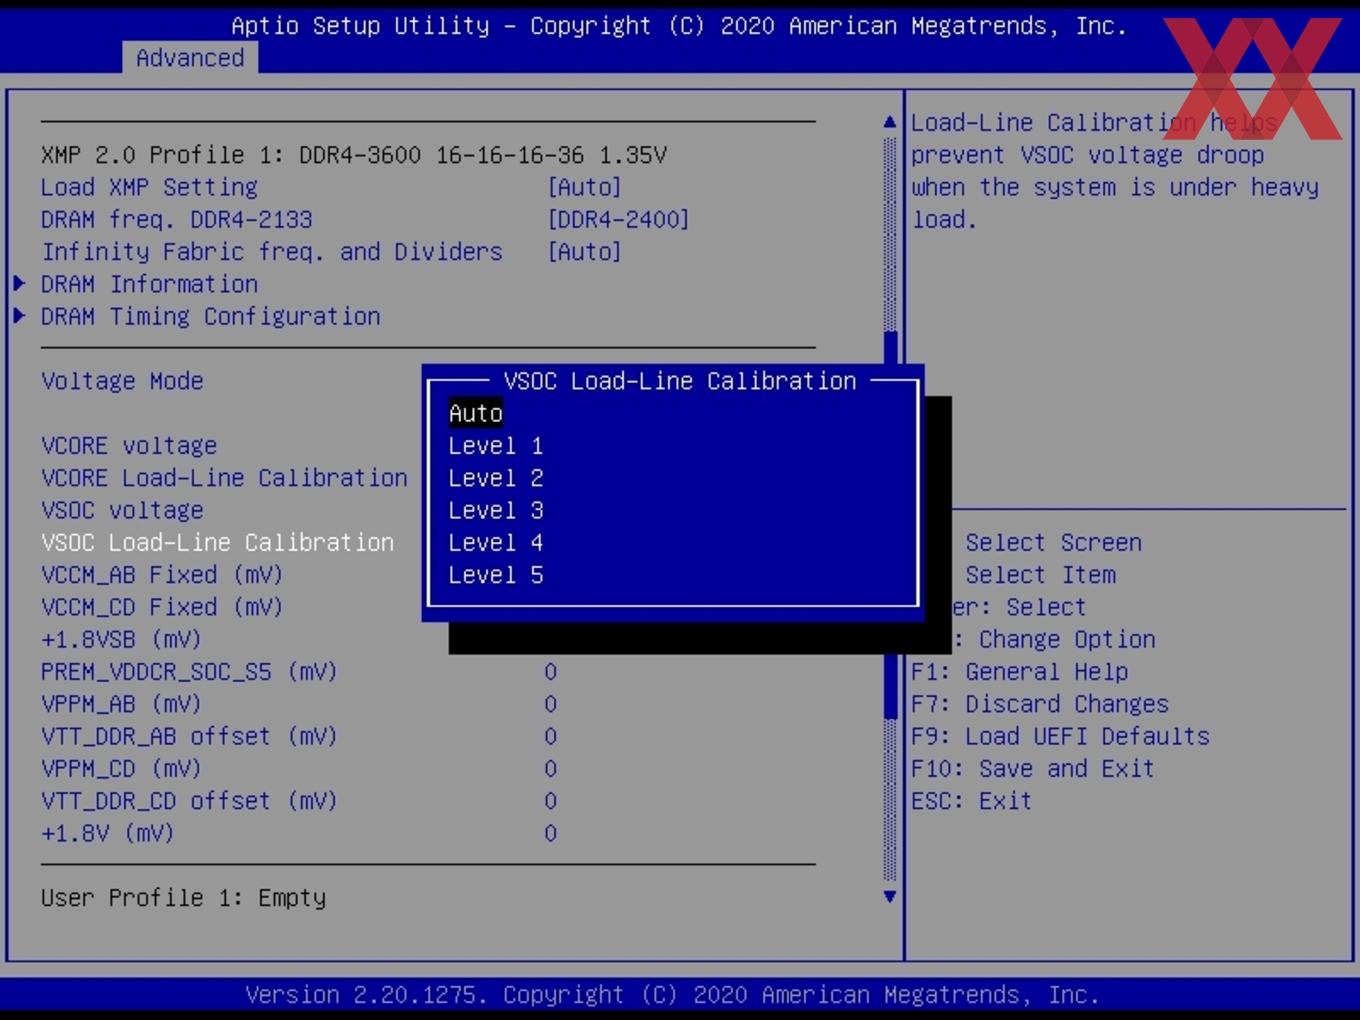Select the VSOC voltage option
The image size is (1360, 1020).
pos(122,510)
